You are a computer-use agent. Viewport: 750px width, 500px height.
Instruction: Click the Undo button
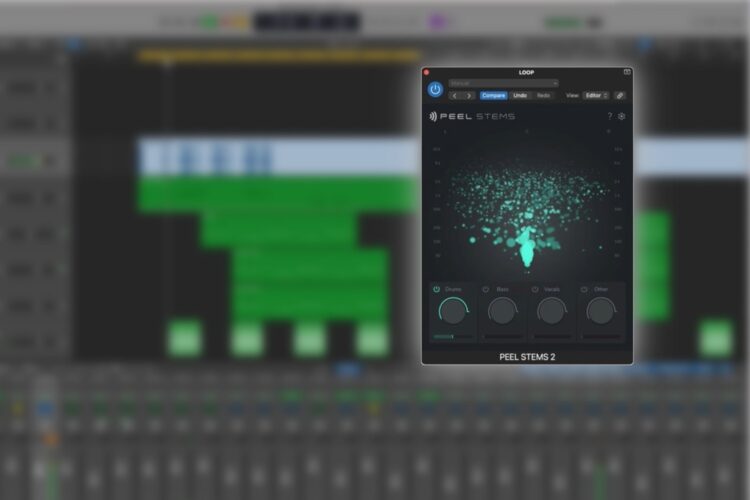[520, 96]
